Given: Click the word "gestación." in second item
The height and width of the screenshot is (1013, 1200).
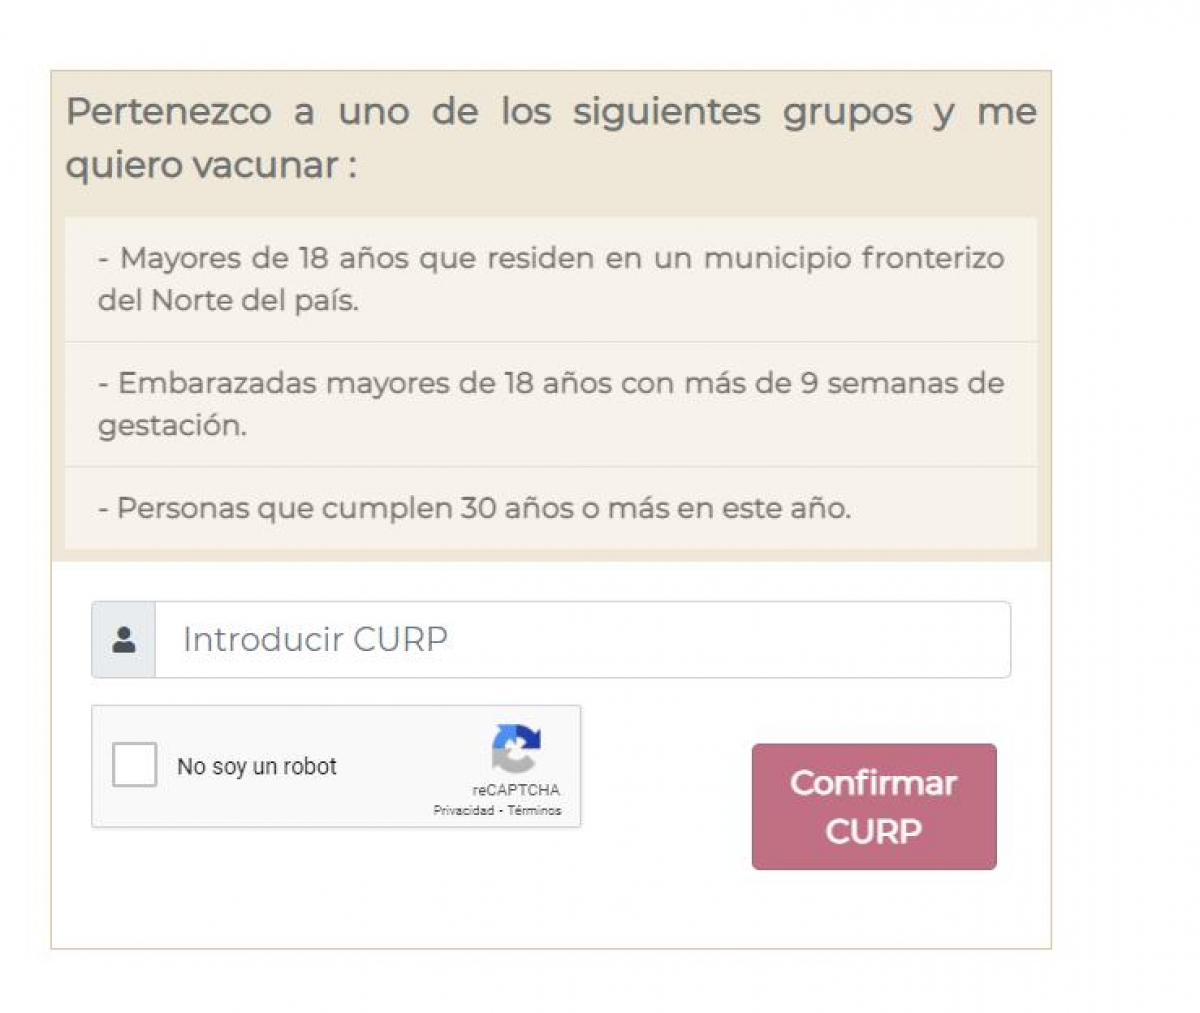Looking at the screenshot, I should [x=172, y=426].
